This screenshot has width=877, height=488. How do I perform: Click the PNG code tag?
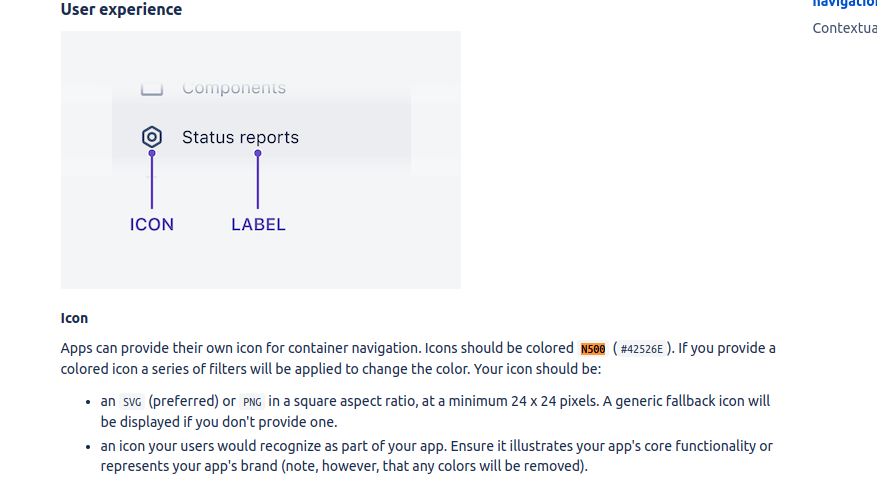click(252, 402)
